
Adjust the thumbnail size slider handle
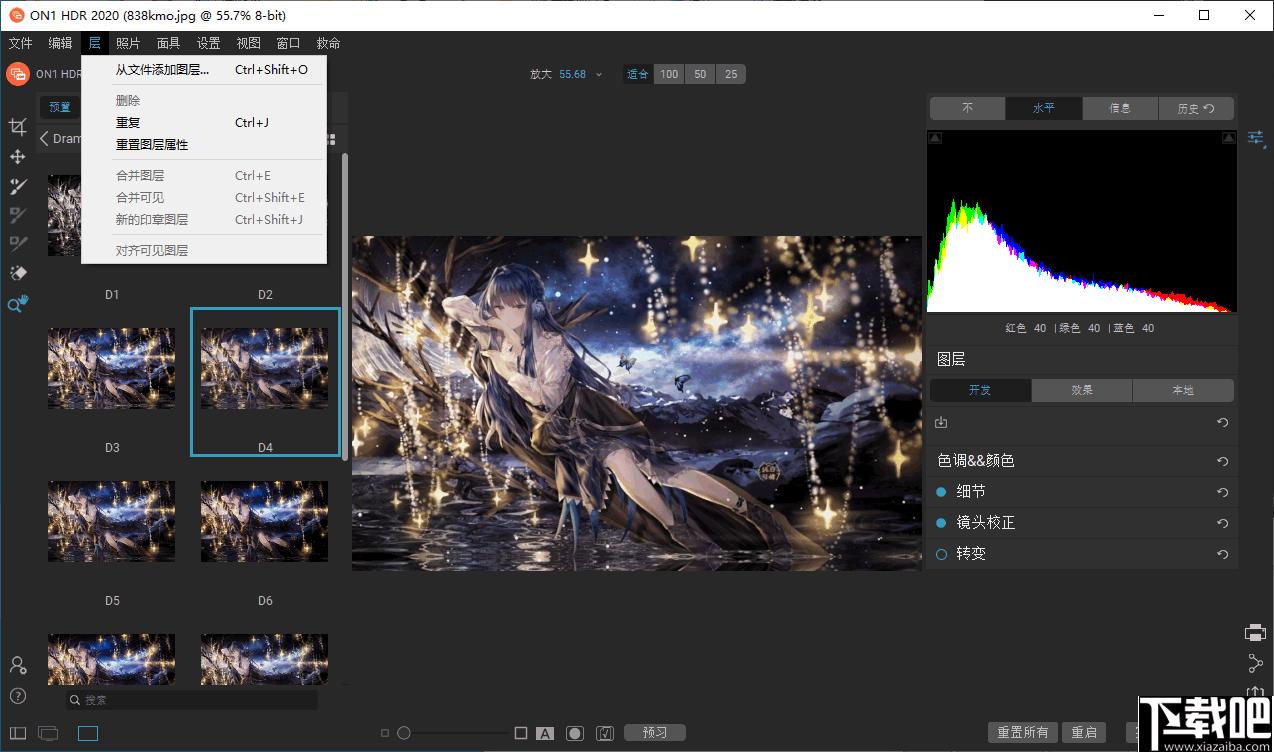click(x=404, y=733)
